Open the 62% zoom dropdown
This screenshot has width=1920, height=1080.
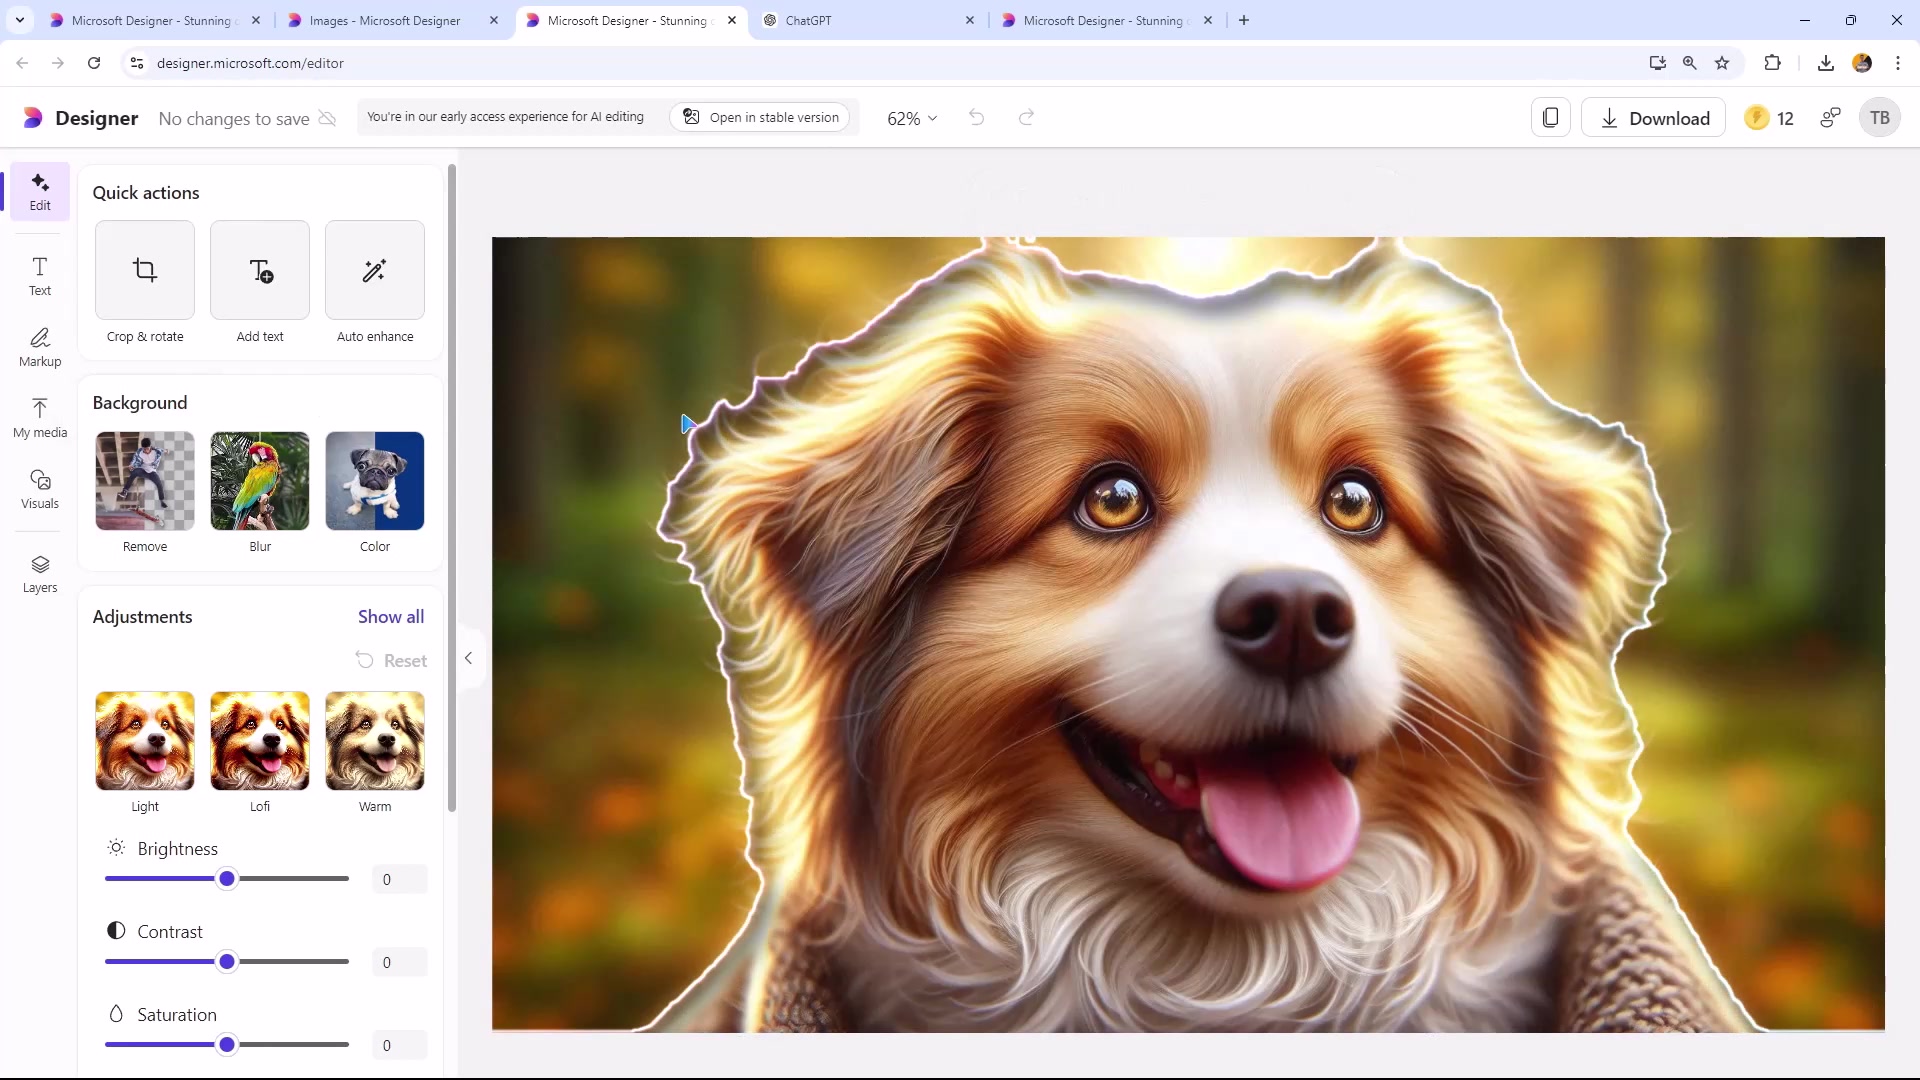[x=912, y=118]
